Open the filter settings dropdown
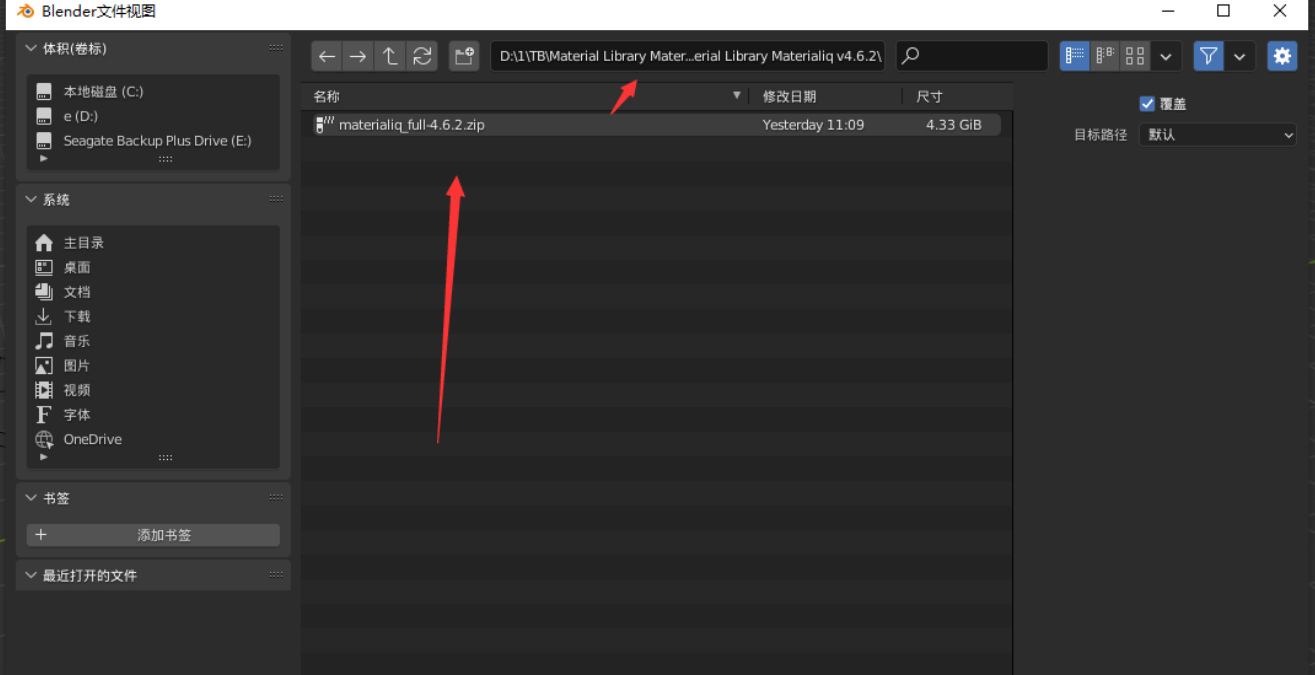The image size is (1315, 675). point(1240,56)
